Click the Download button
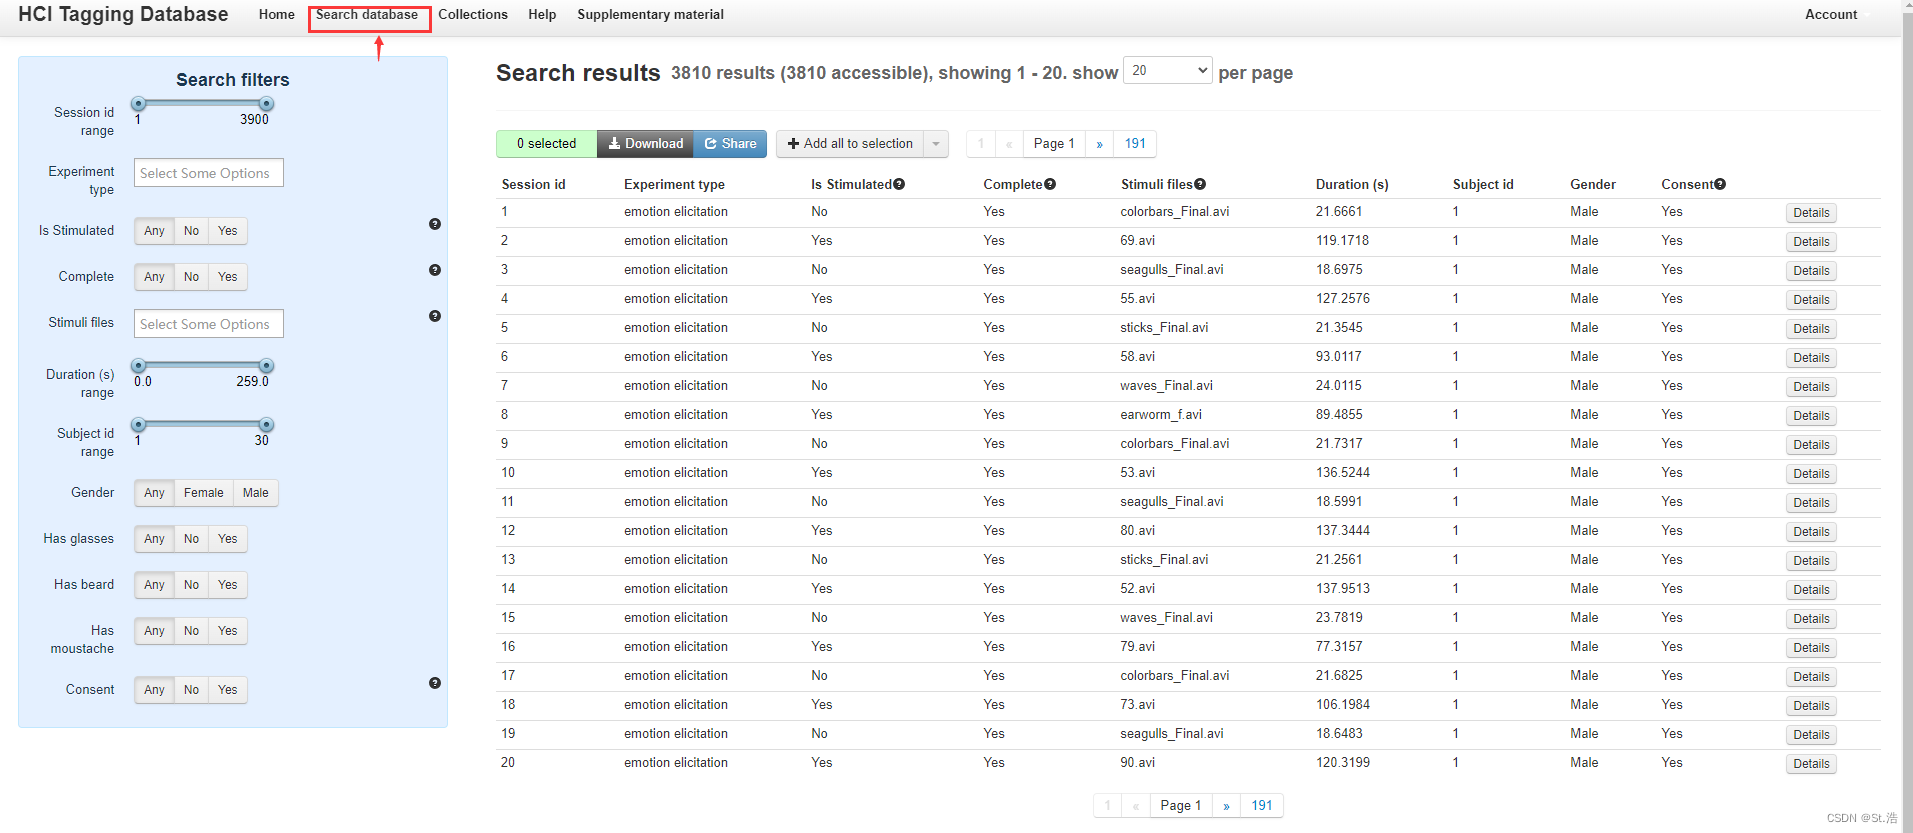Image resolution: width=1913 pixels, height=833 pixels. pyautogui.click(x=646, y=144)
